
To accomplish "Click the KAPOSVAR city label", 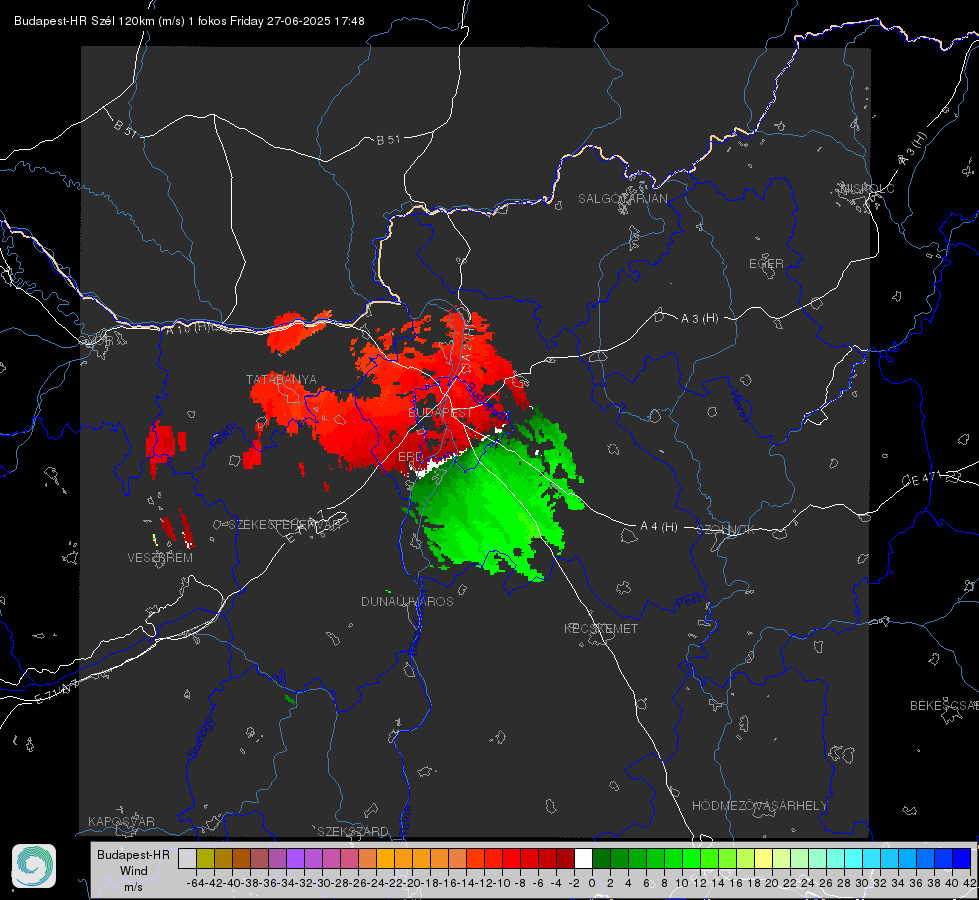I will pos(121,821).
